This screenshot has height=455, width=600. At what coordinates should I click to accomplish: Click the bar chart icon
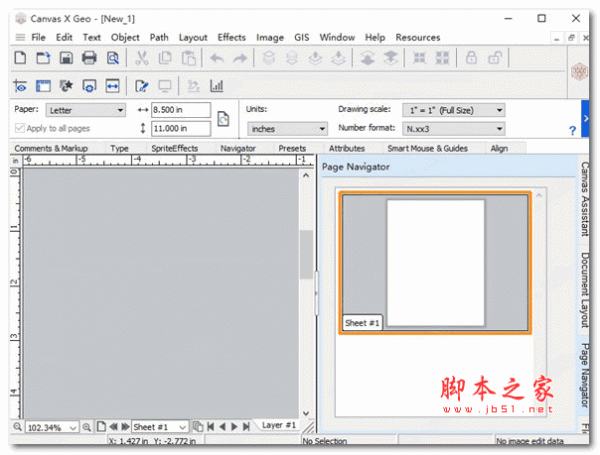tap(217, 86)
